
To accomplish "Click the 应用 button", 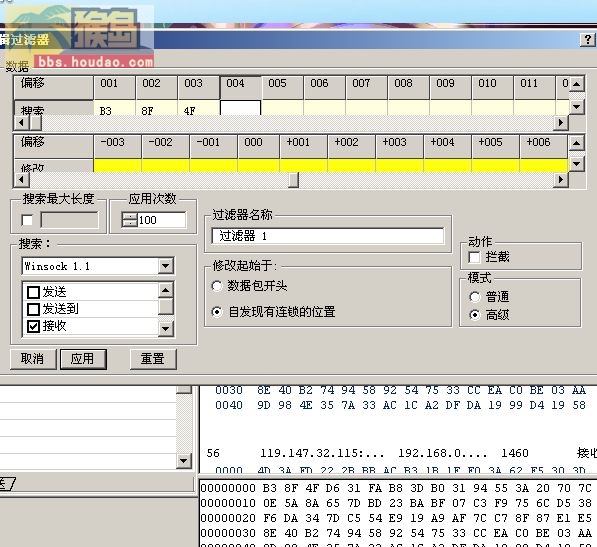I will (83, 359).
